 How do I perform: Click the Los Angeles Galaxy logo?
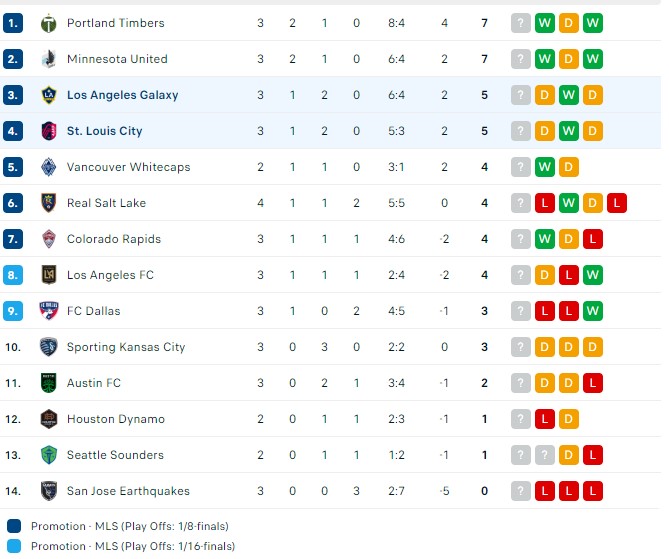point(49,95)
